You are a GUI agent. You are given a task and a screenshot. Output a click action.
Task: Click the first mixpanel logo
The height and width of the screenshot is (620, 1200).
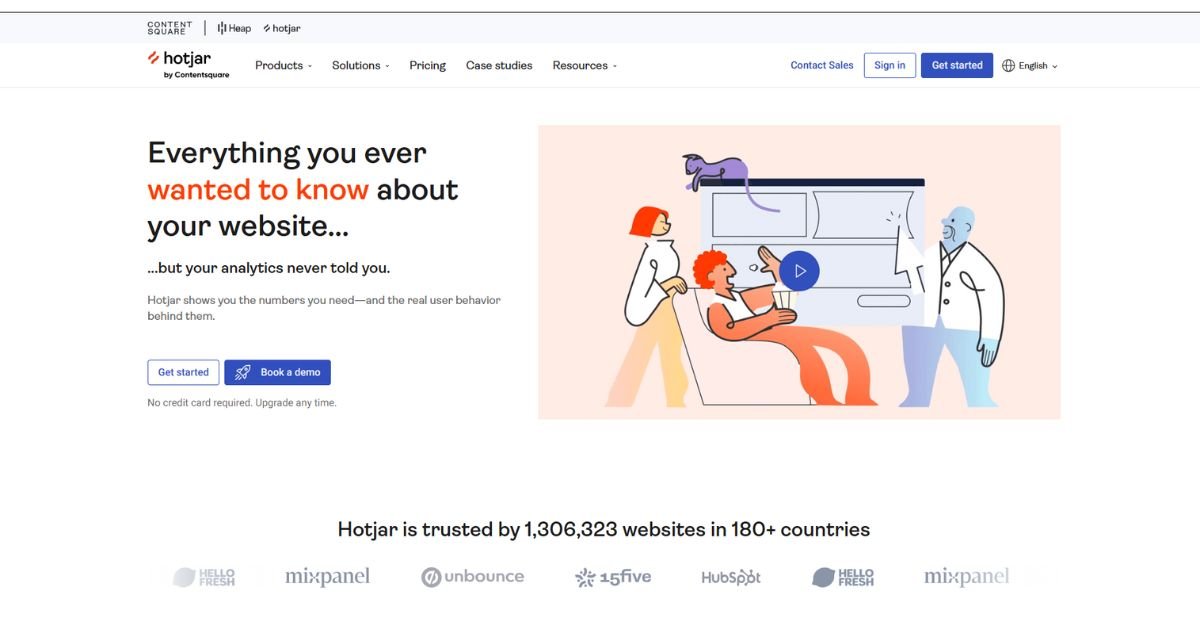(327, 577)
